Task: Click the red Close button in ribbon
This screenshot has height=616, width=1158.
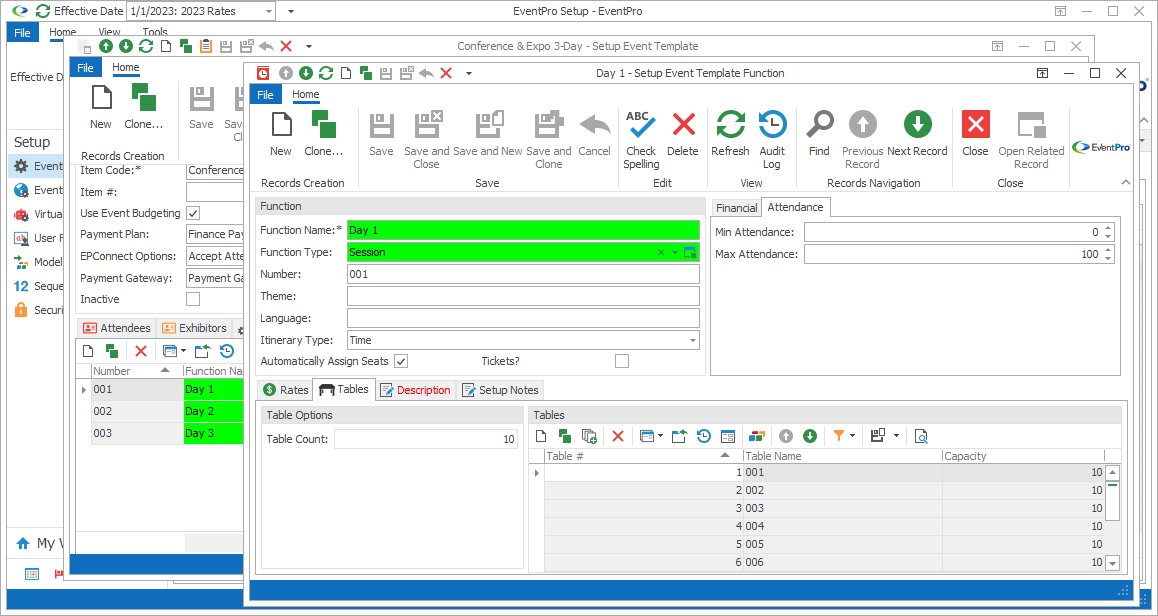Action: [976, 125]
